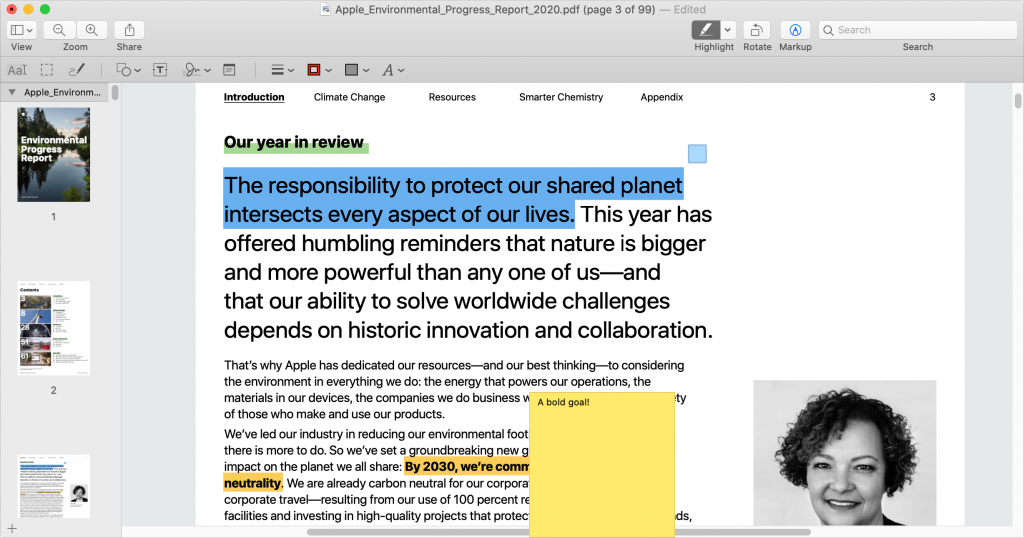Select the page 2 Contents thumbnail
This screenshot has width=1024, height=538.
53,328
